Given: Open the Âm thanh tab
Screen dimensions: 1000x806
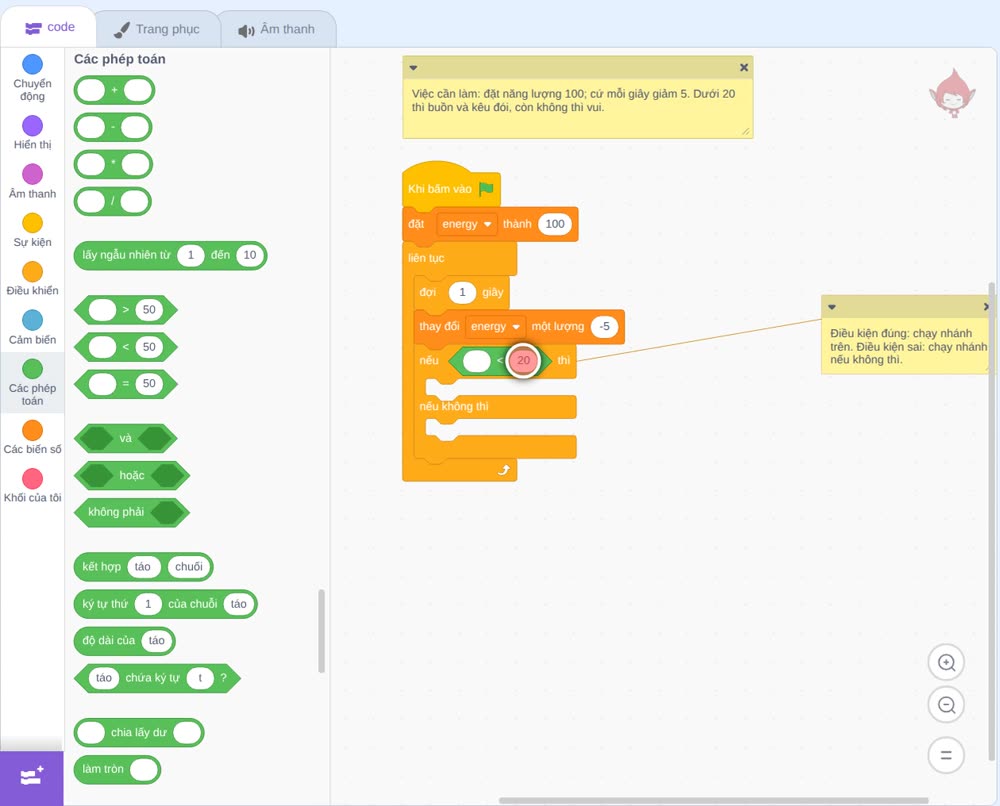Looking at the screenshot, I should pos(277,29).
